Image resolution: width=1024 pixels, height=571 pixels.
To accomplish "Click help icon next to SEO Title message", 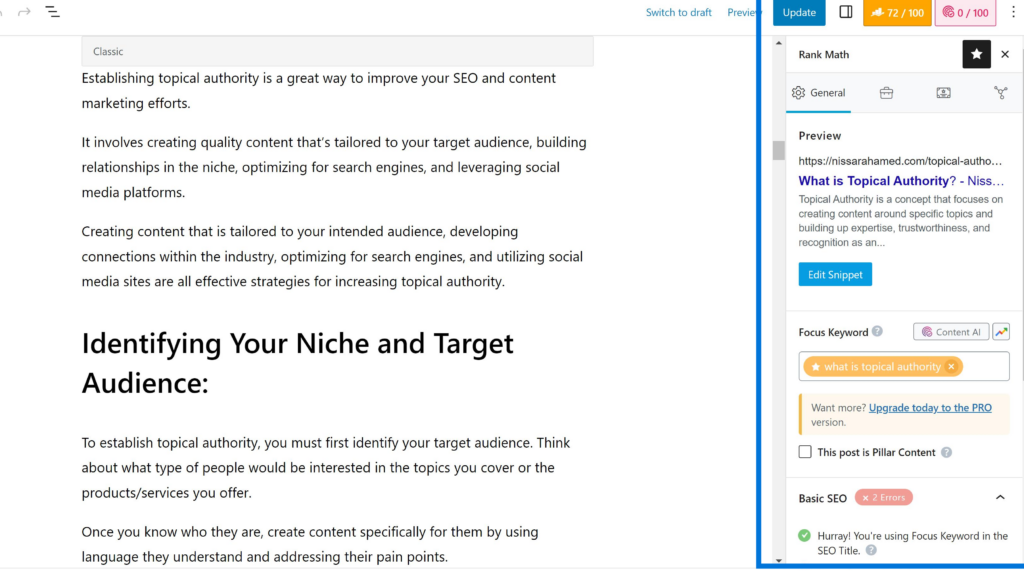I will pos(871,550).
